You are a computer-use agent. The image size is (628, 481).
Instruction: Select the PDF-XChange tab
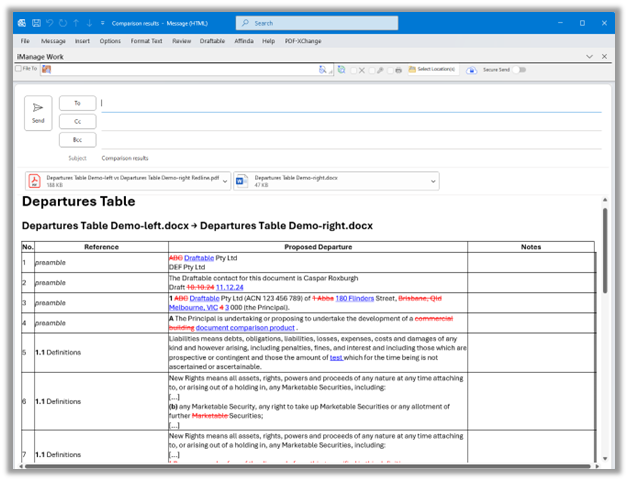coord(303,41)
